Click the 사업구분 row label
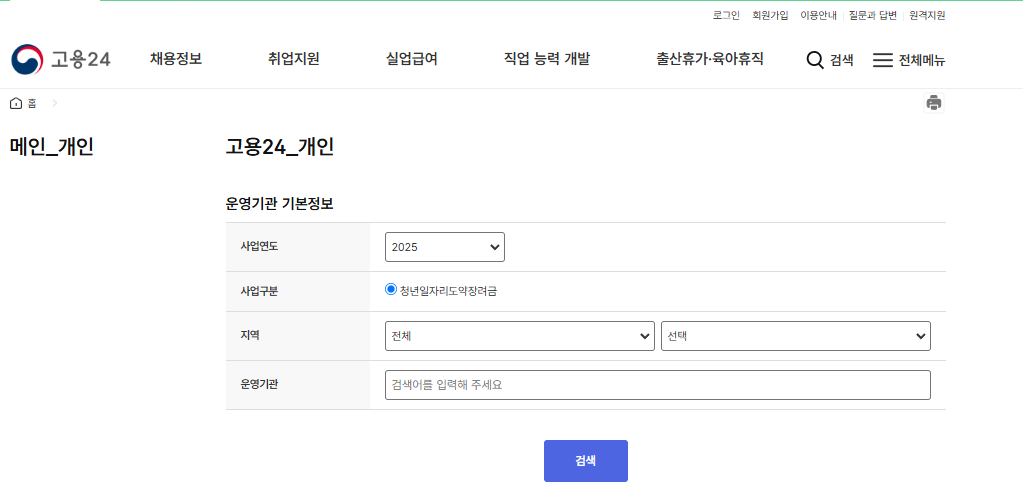The width and height of the screenshot is (1023, 500). click(x=259, y=291)
